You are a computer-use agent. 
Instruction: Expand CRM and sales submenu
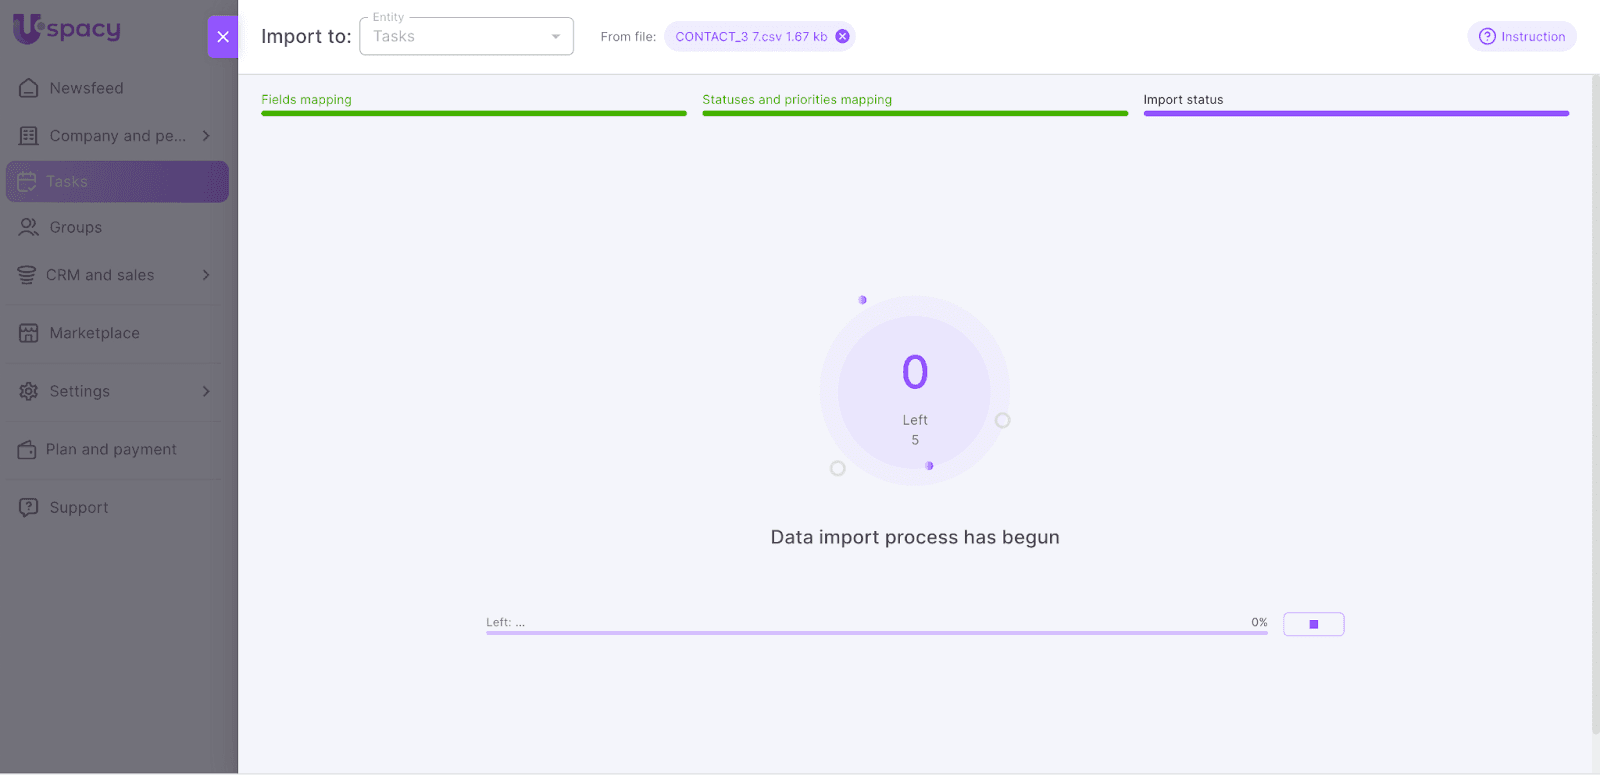tap(206, 275)
